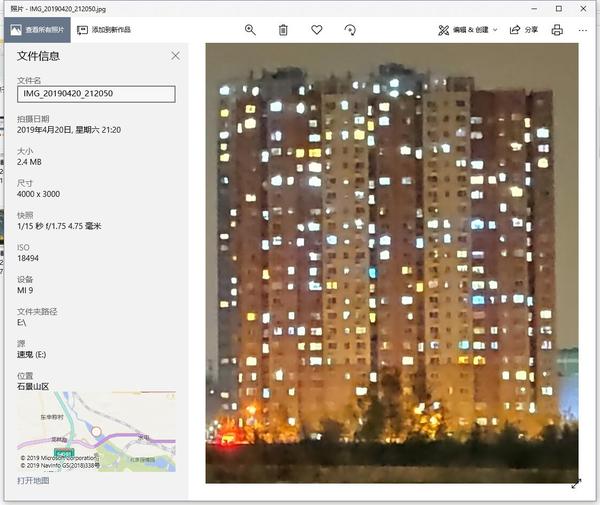Open the 编辑 & 创建 menu
Screen dimensions: 600x505
click(468, 30)
